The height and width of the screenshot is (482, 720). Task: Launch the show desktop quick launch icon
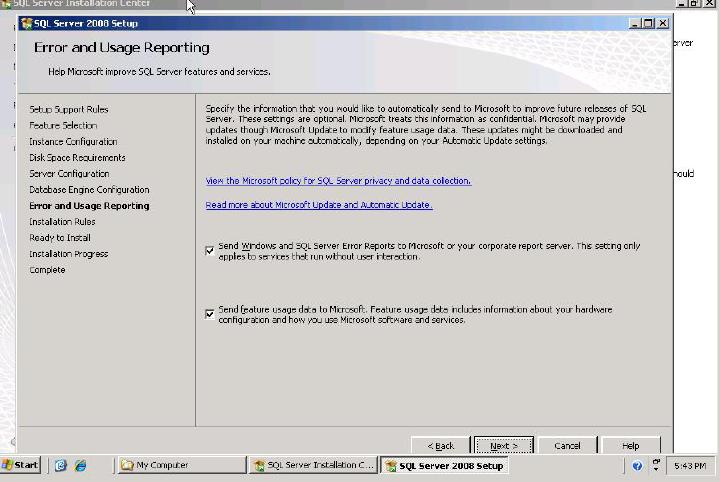pos(61,465)
